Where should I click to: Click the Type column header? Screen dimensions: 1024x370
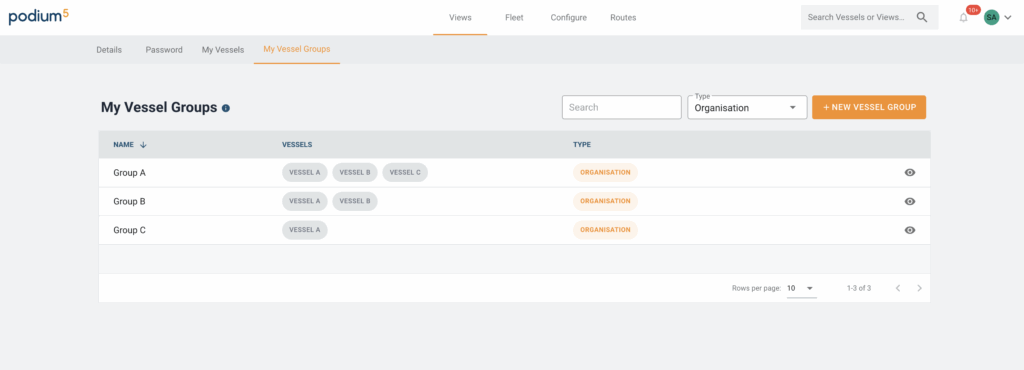582,145
